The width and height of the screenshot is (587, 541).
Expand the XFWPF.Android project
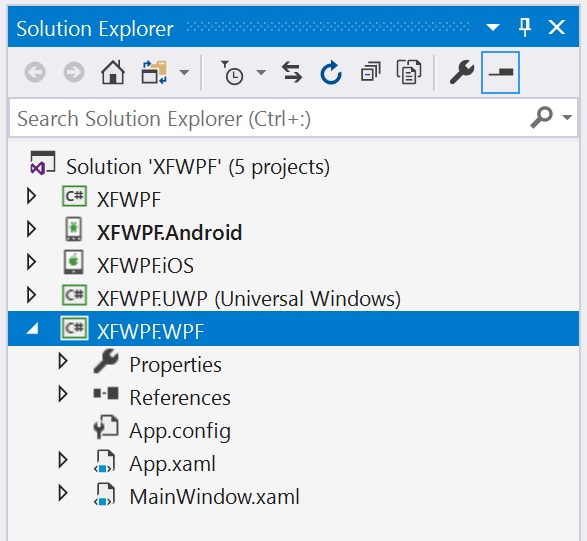(31, 229)
